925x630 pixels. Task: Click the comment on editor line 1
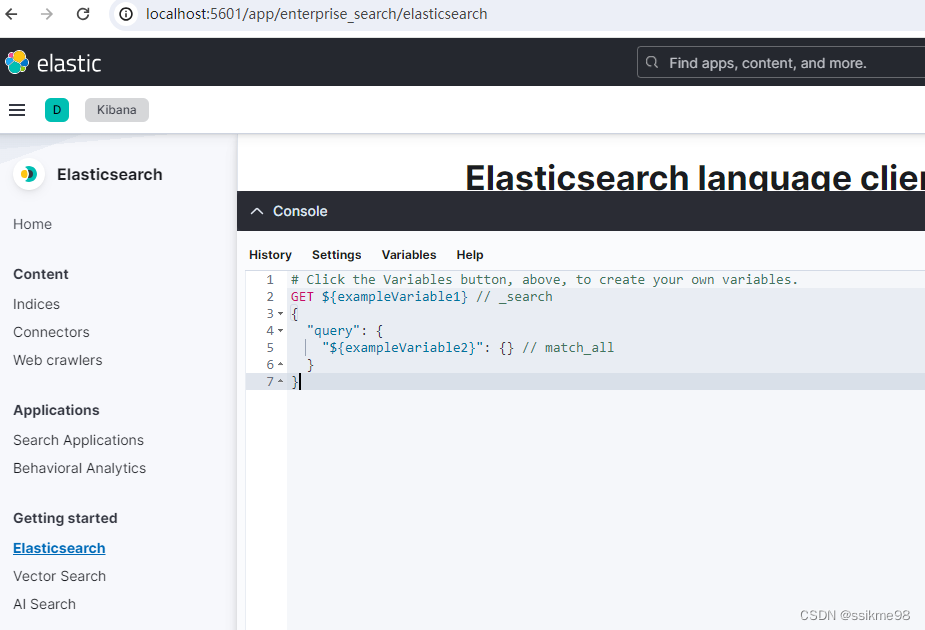point(544,280)
